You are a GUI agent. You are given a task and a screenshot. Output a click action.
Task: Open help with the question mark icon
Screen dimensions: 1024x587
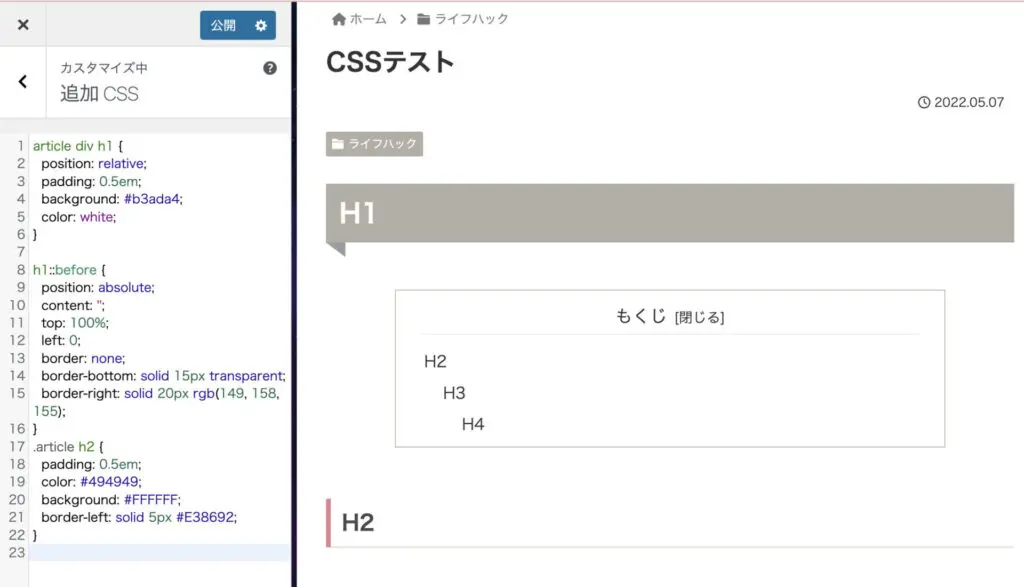pos(270,68)
